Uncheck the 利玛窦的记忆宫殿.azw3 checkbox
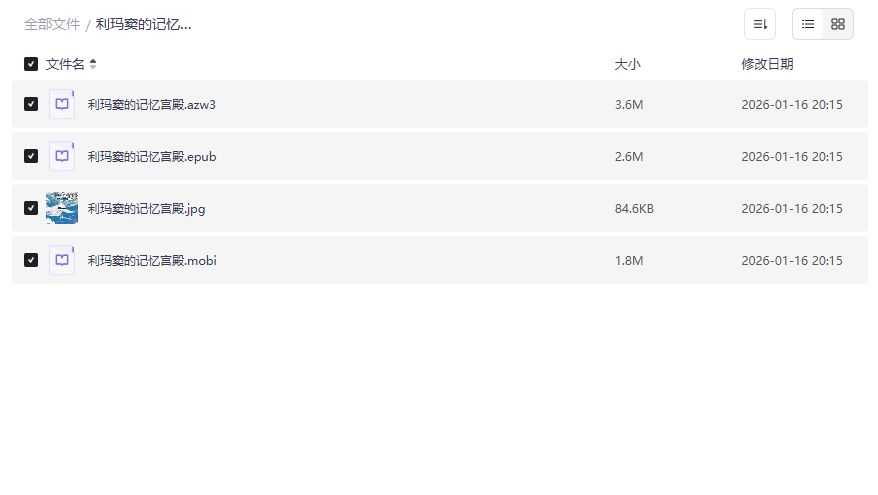Viewport: 878px width, 495px height. pyautogui.click(x=31, y=104)
